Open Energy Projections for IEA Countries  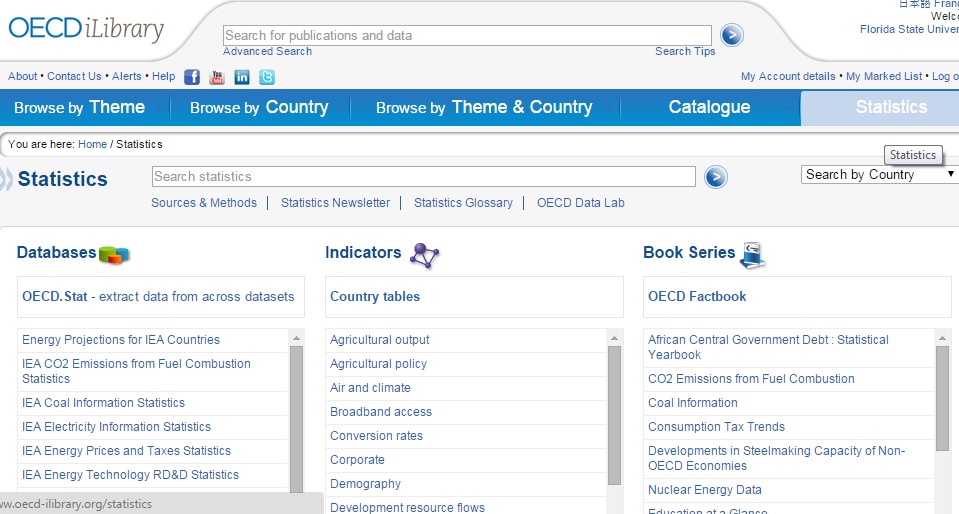(120, 340)
